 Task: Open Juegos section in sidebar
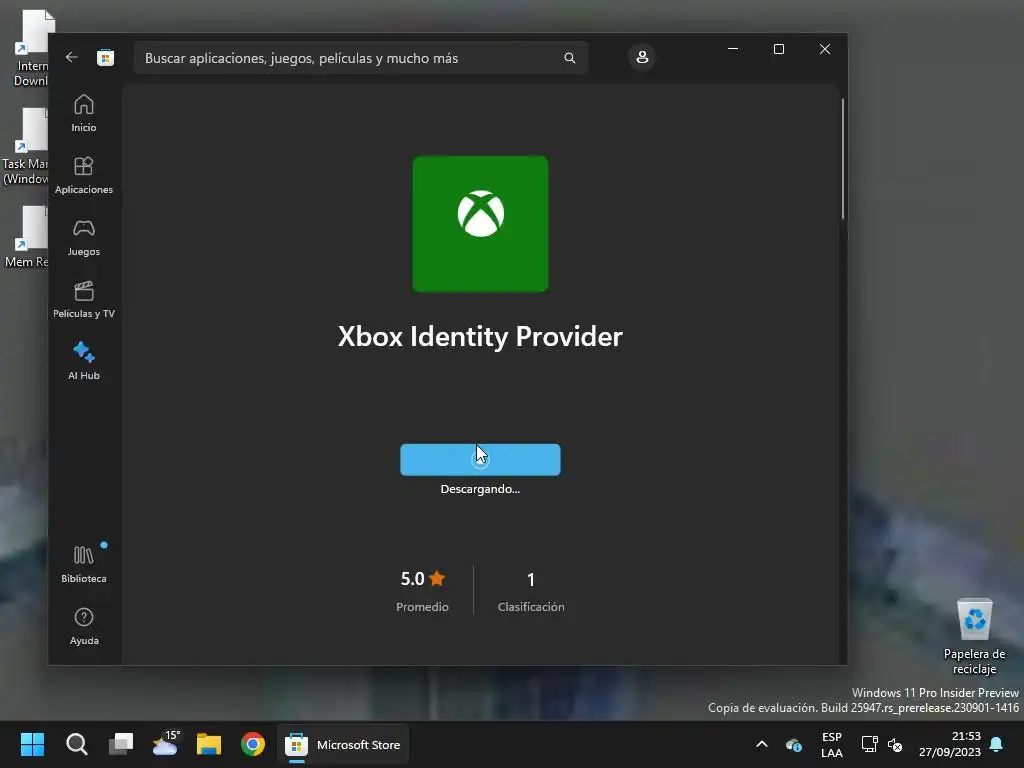(84, 238)
